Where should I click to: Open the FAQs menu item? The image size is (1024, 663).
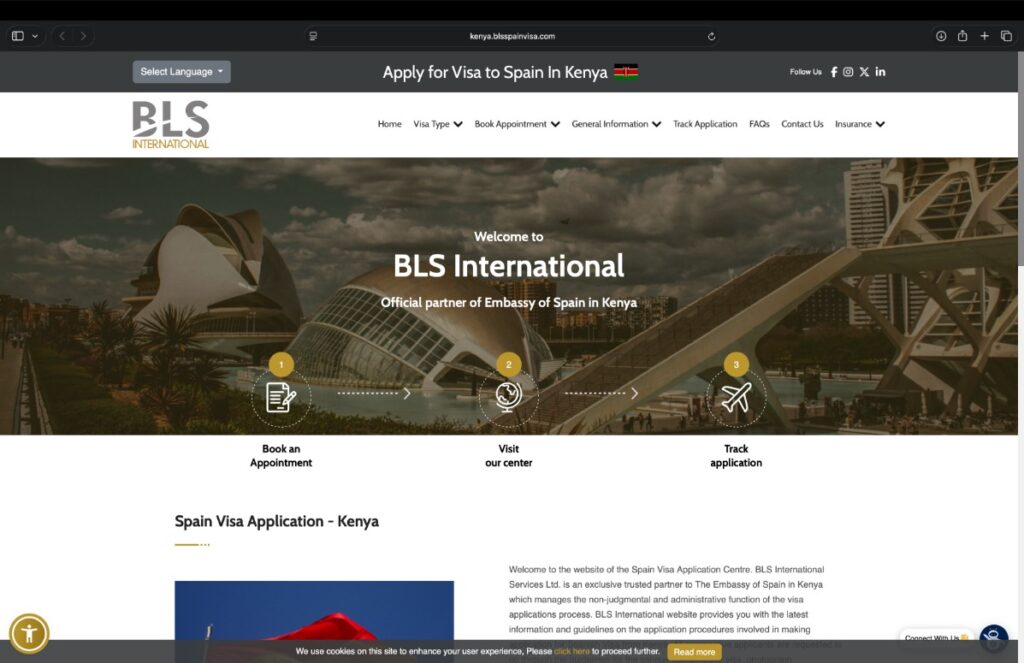759,124
